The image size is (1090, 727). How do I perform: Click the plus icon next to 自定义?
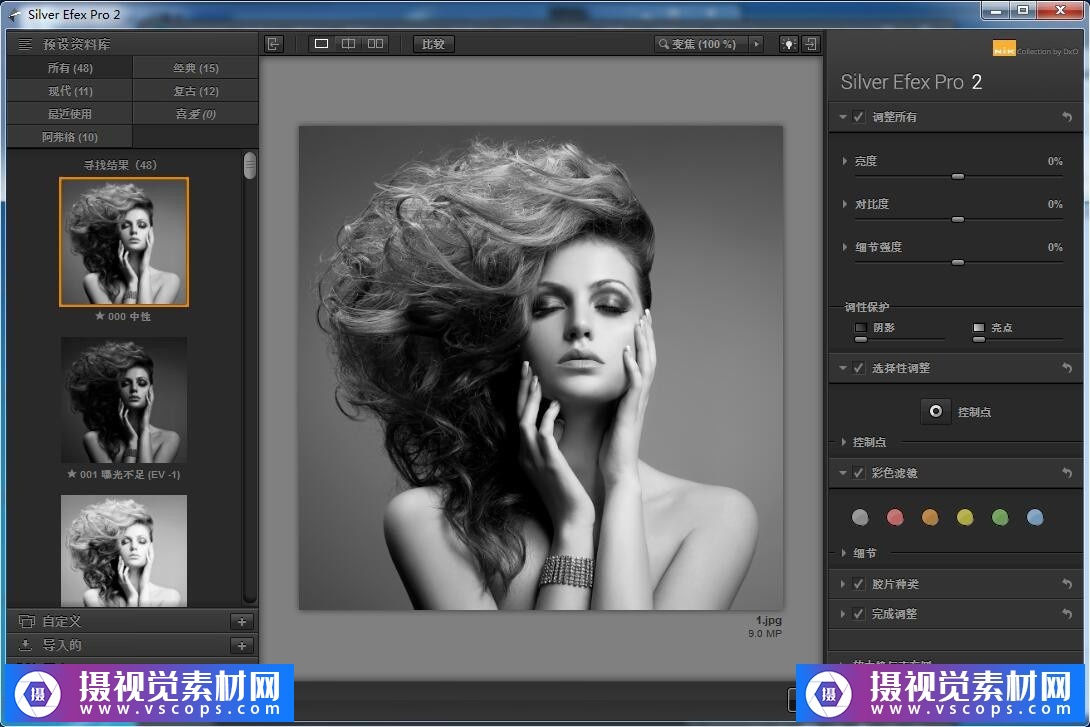[x=242, y=622]
